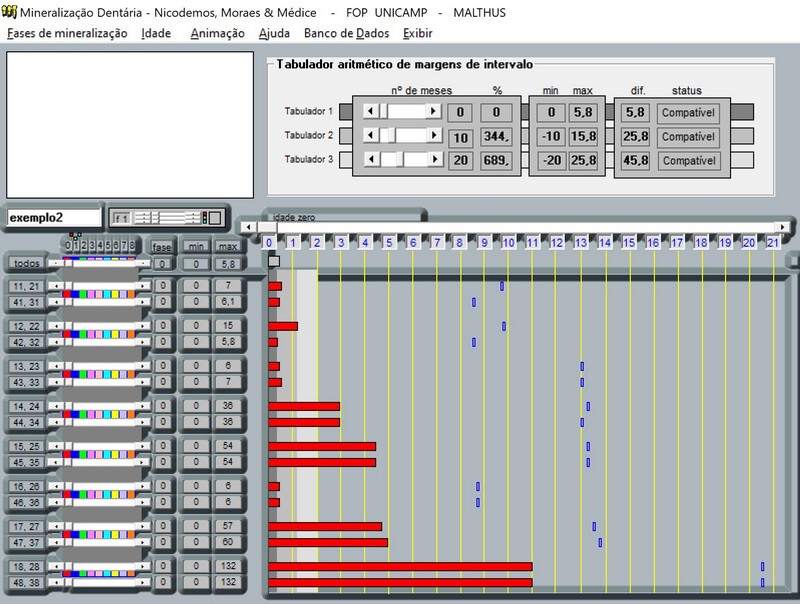Click right arrow of Tabulador 3 months scrollbar

pos(433,160)
